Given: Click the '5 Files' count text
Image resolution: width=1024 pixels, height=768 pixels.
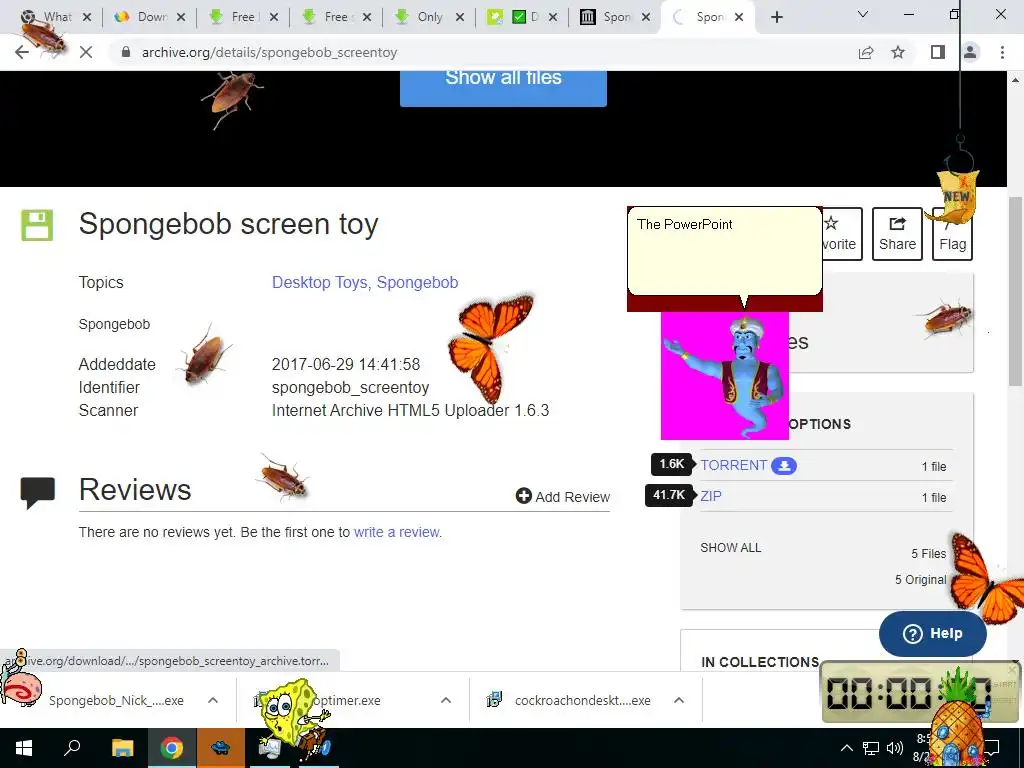Looking at the screenshot, I should click(929, 553).
